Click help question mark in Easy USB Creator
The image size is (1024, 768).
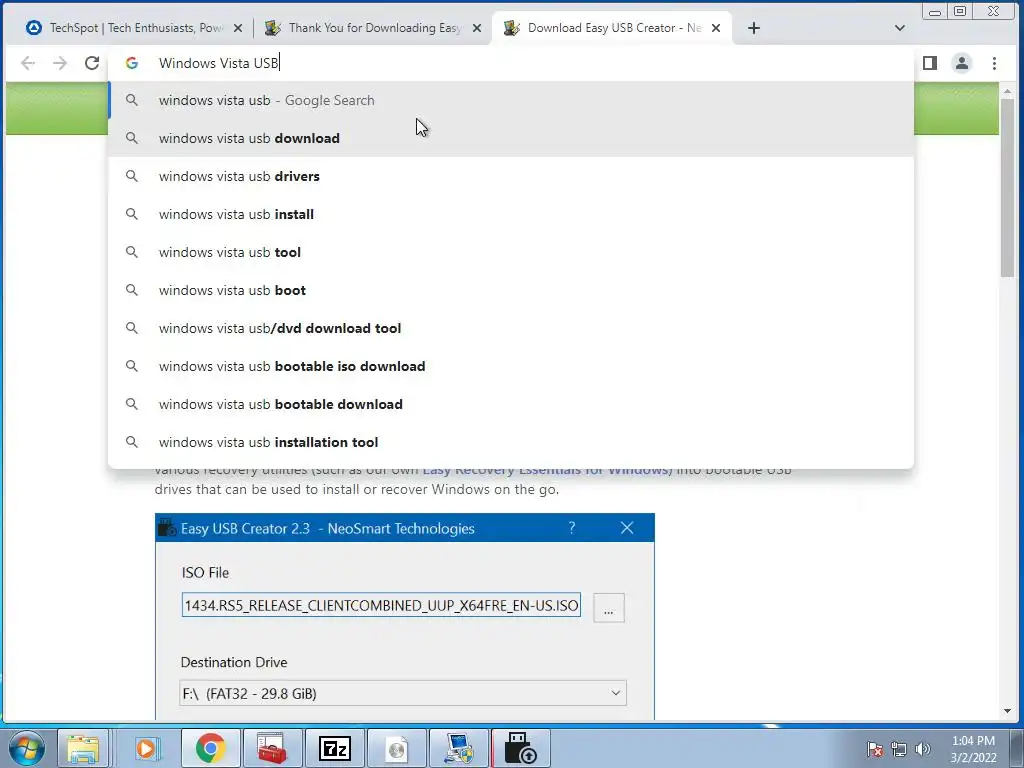[x=571, y=528]
